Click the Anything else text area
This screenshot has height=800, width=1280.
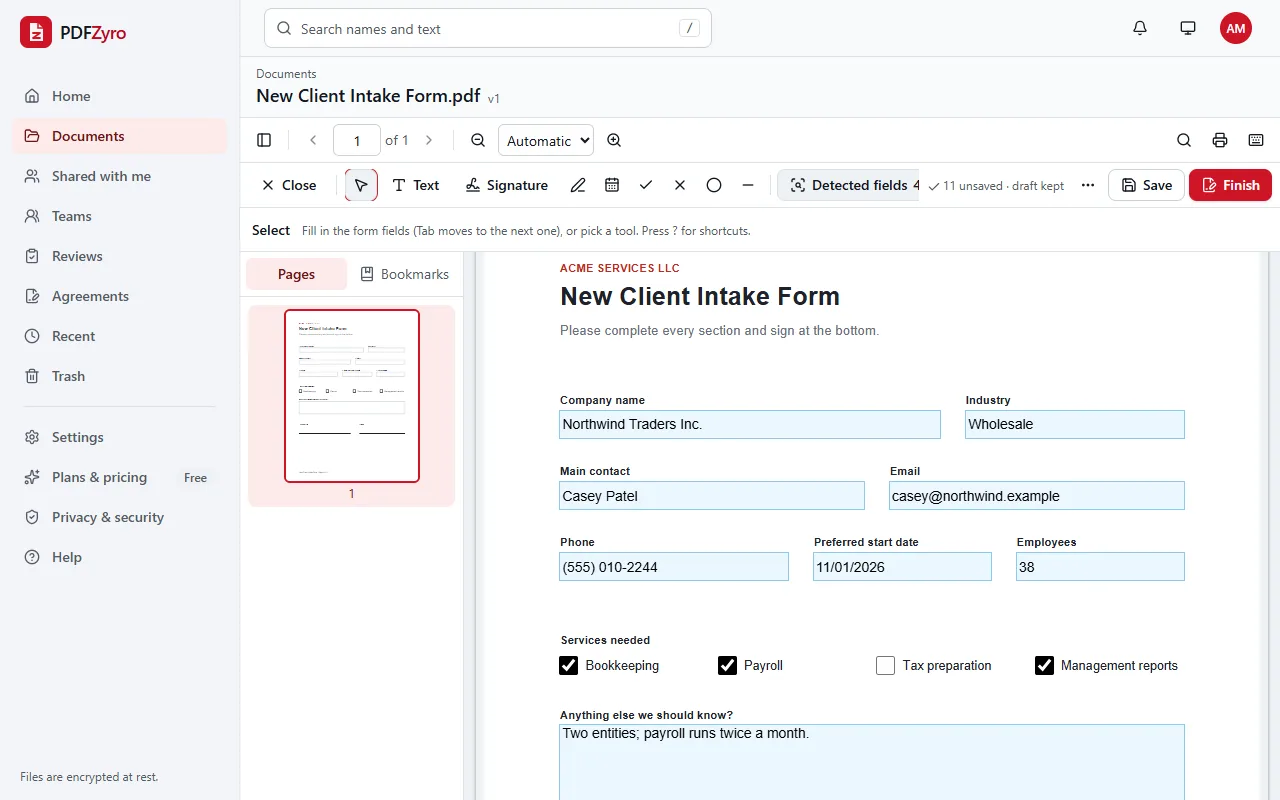(872, 762)
